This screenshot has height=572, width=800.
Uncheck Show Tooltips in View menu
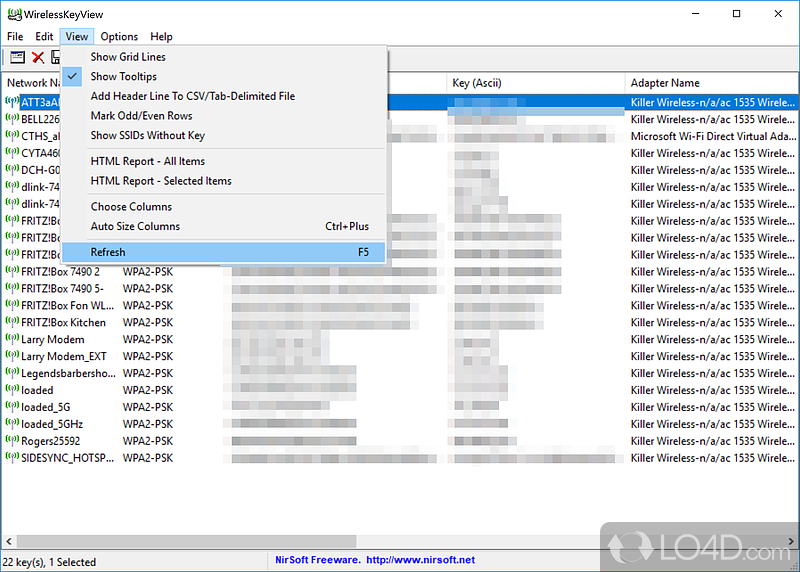point(223,77)
